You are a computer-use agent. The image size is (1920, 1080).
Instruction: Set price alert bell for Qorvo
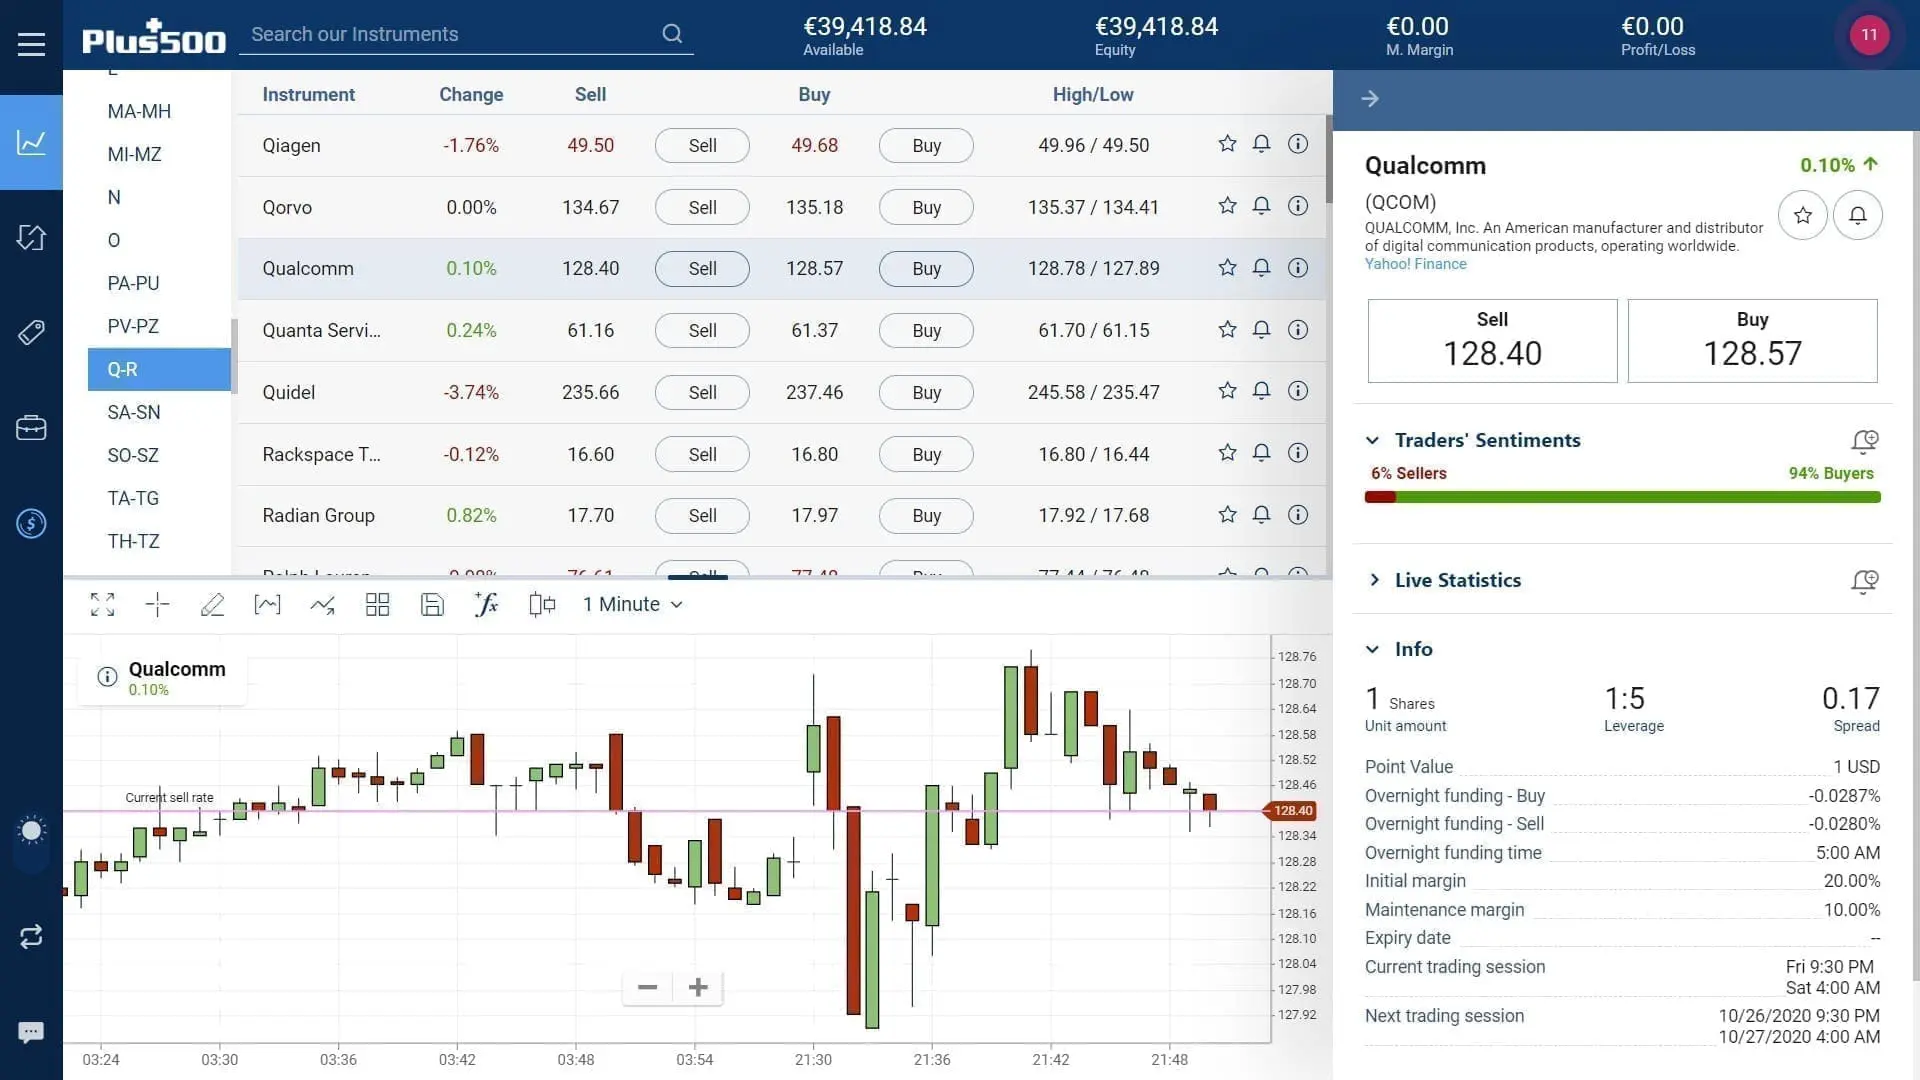click(1262, 206)
